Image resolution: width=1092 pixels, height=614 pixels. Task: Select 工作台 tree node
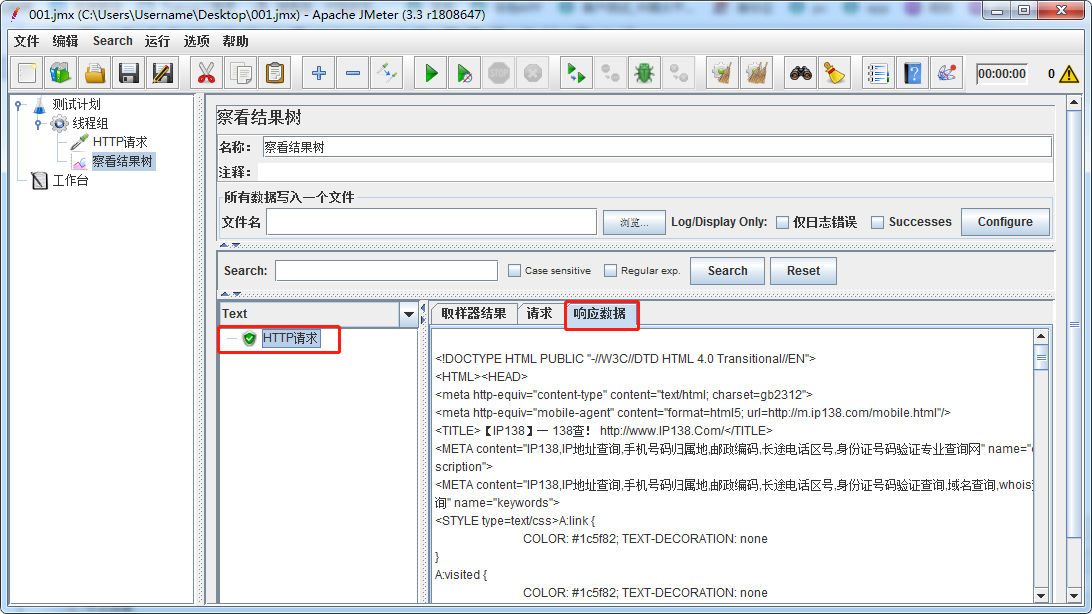(x=70, y=181)
